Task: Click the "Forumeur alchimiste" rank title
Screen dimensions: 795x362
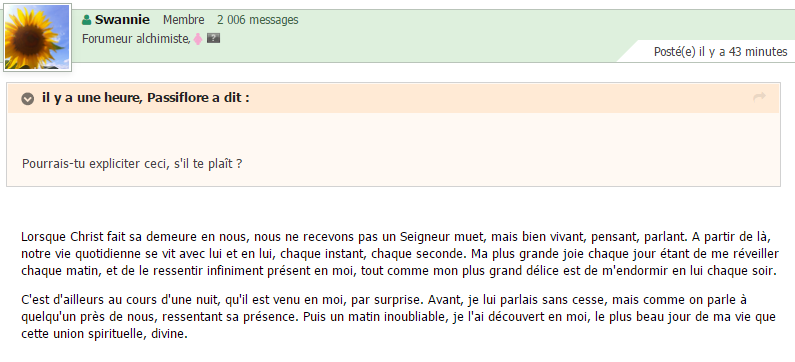Action: tap(135, 39)
